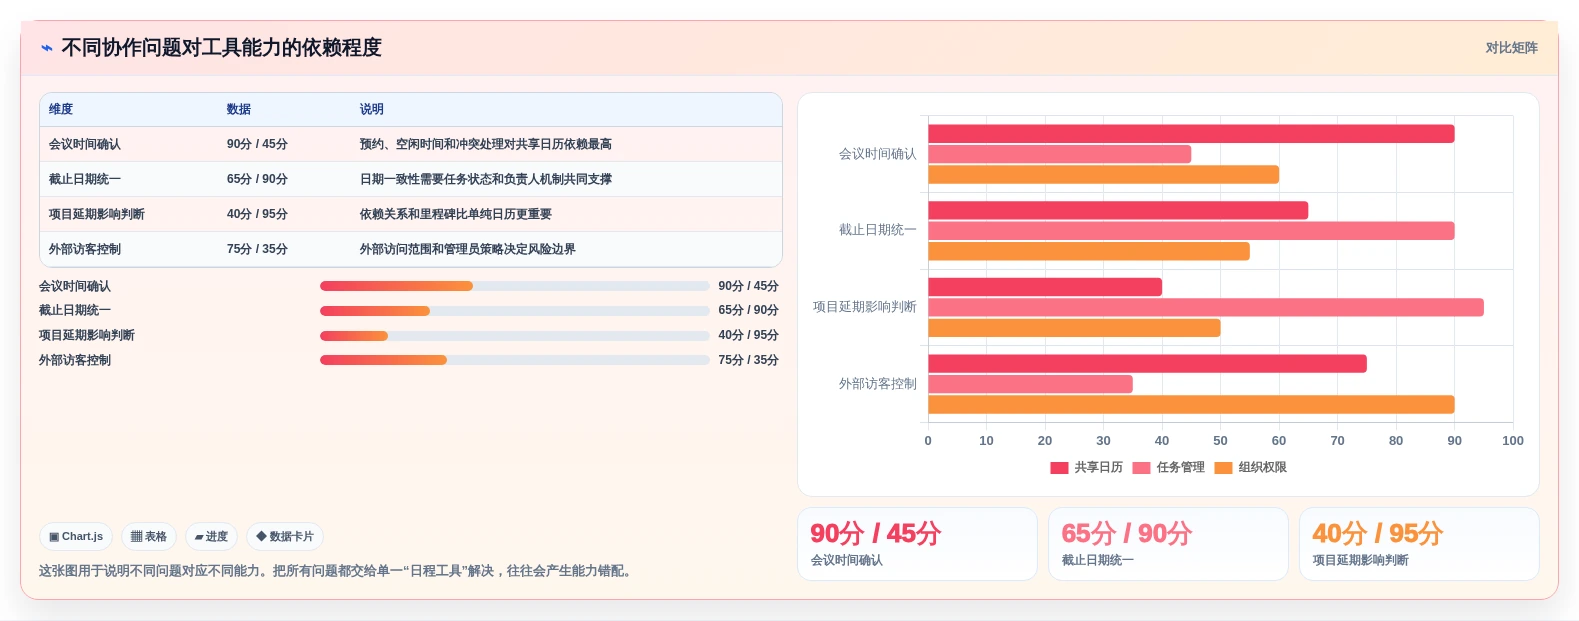
Task: Click the 共享日历 bar for 截止日期统一
Action: pos(1118,210)
